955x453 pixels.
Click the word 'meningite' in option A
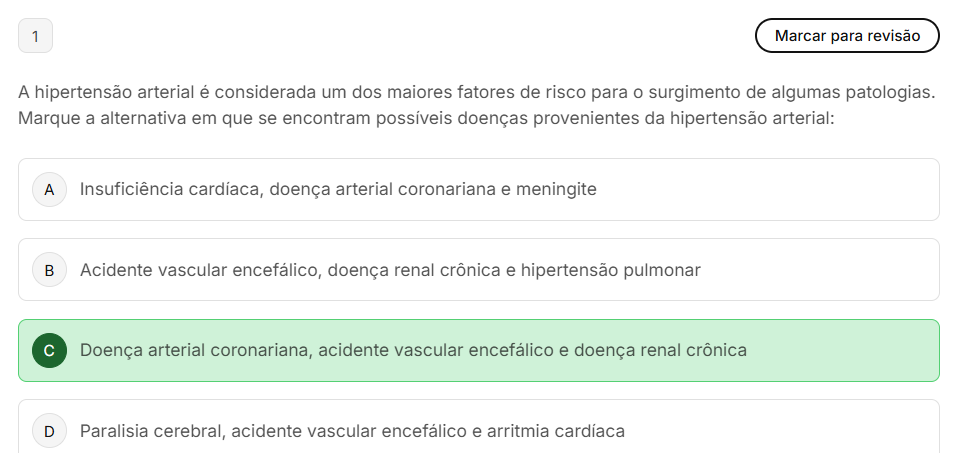click(556, 189)
